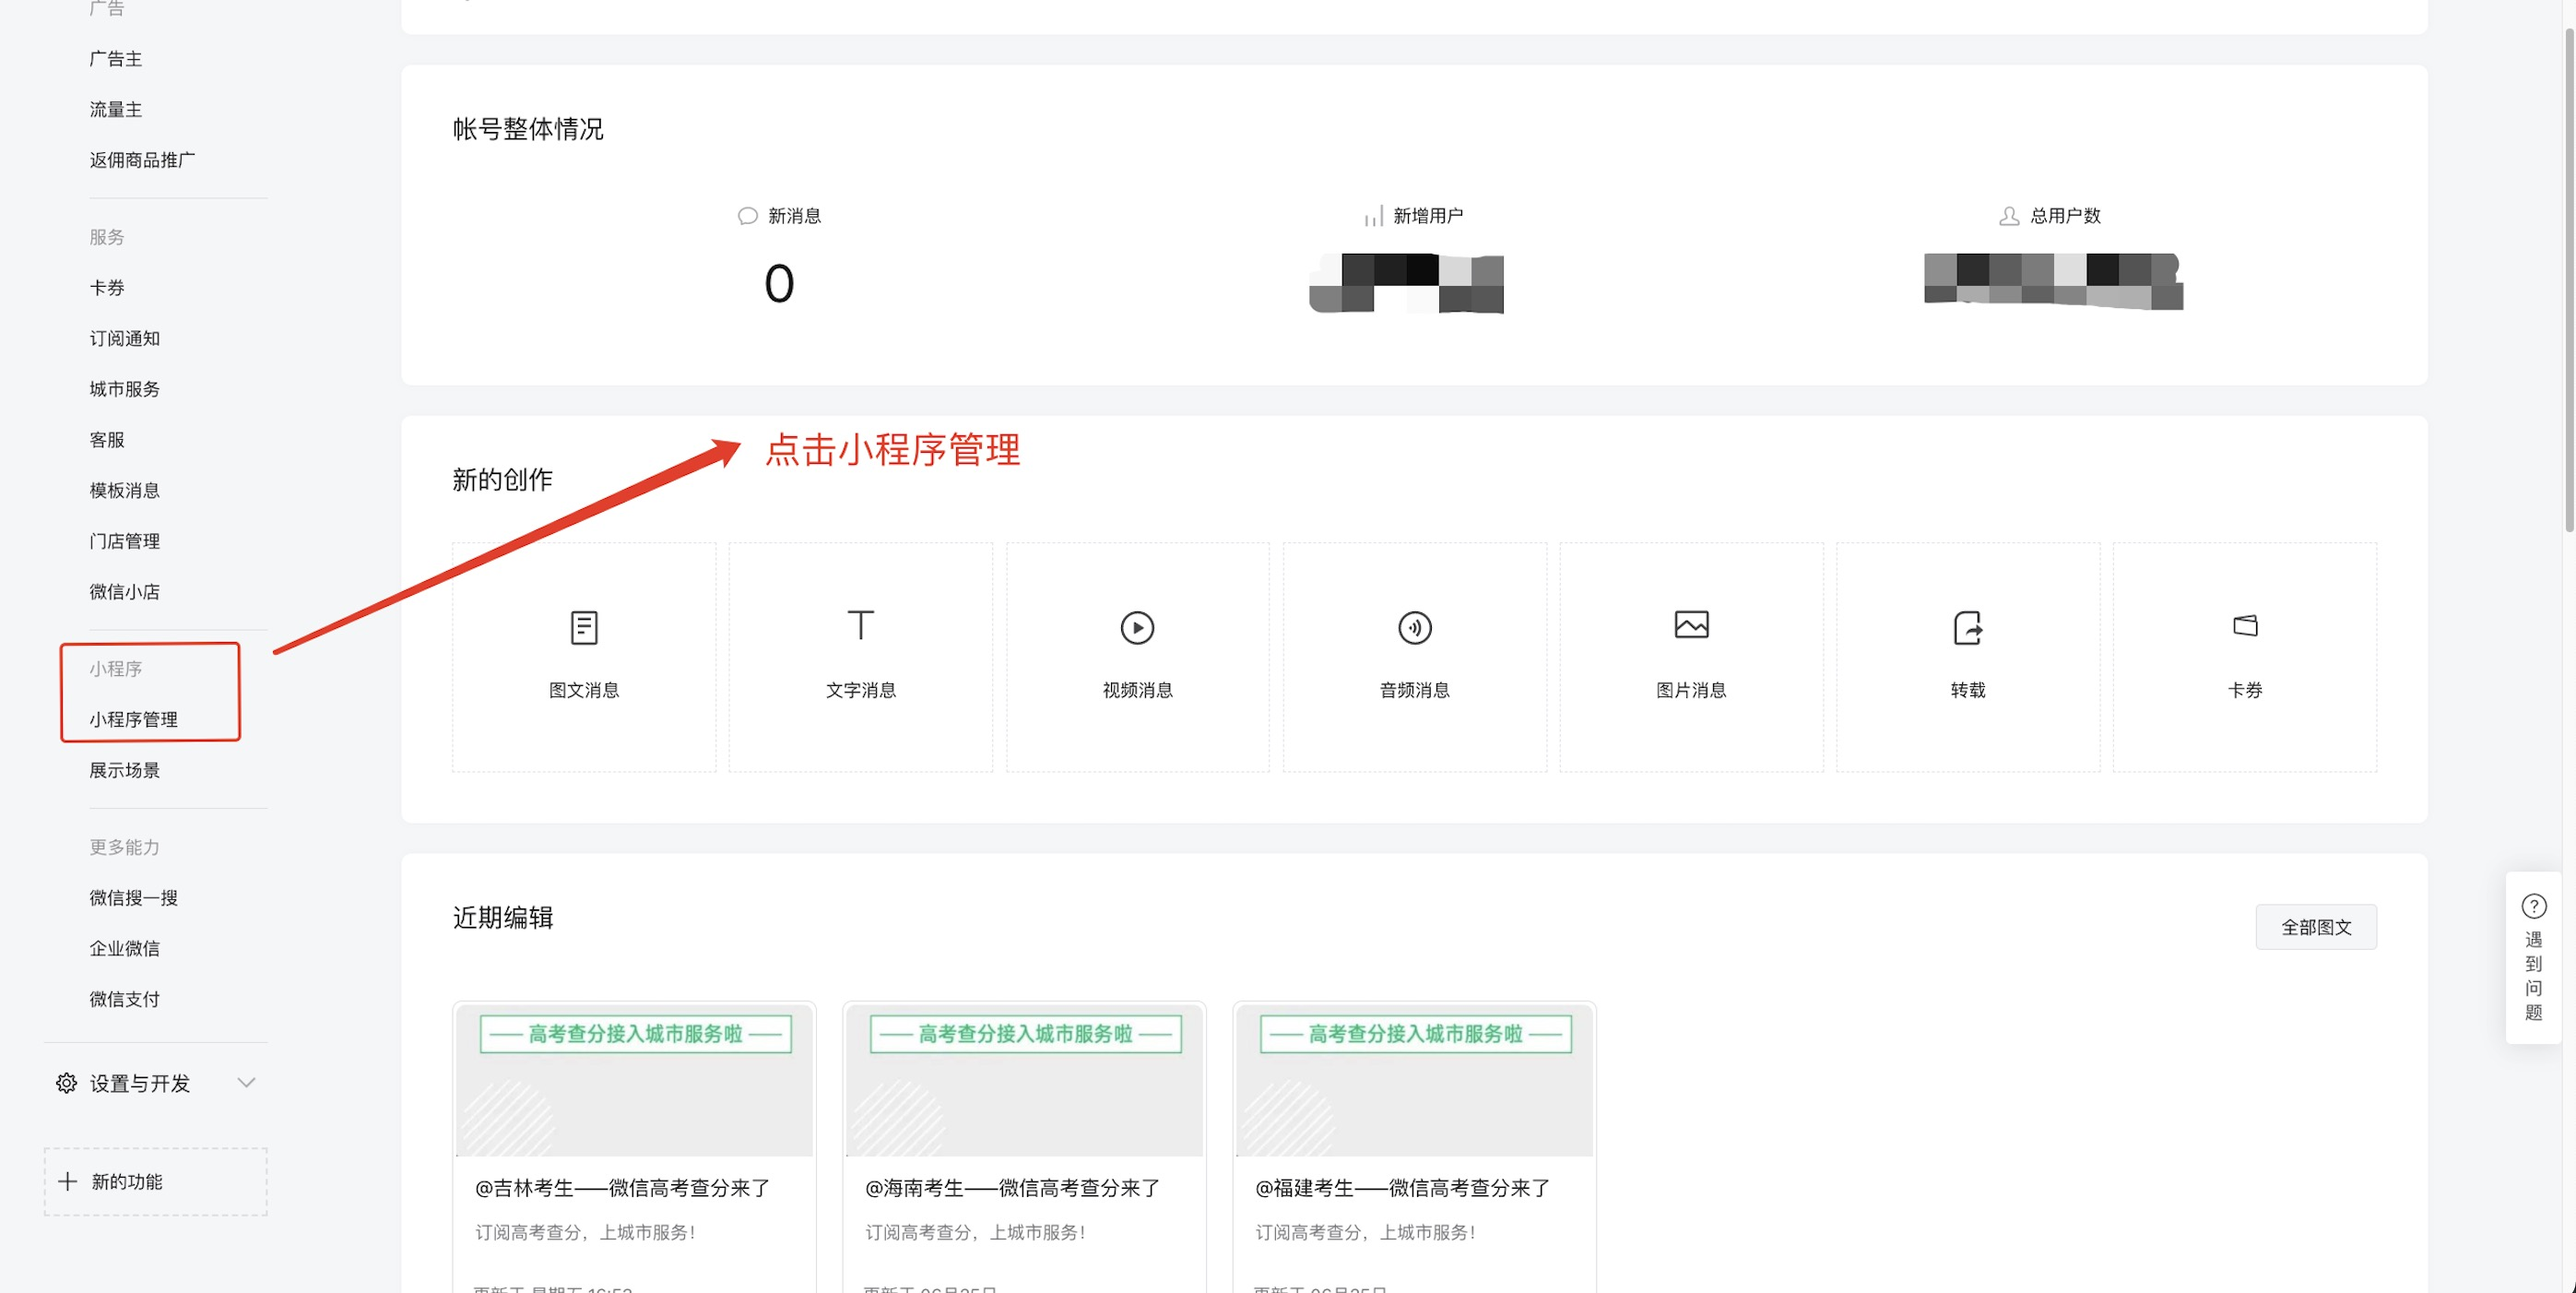Click the 新消息 count of 0
Image resolution: width=2576 pixels, height=1293 pixels.
click(779, 283)
